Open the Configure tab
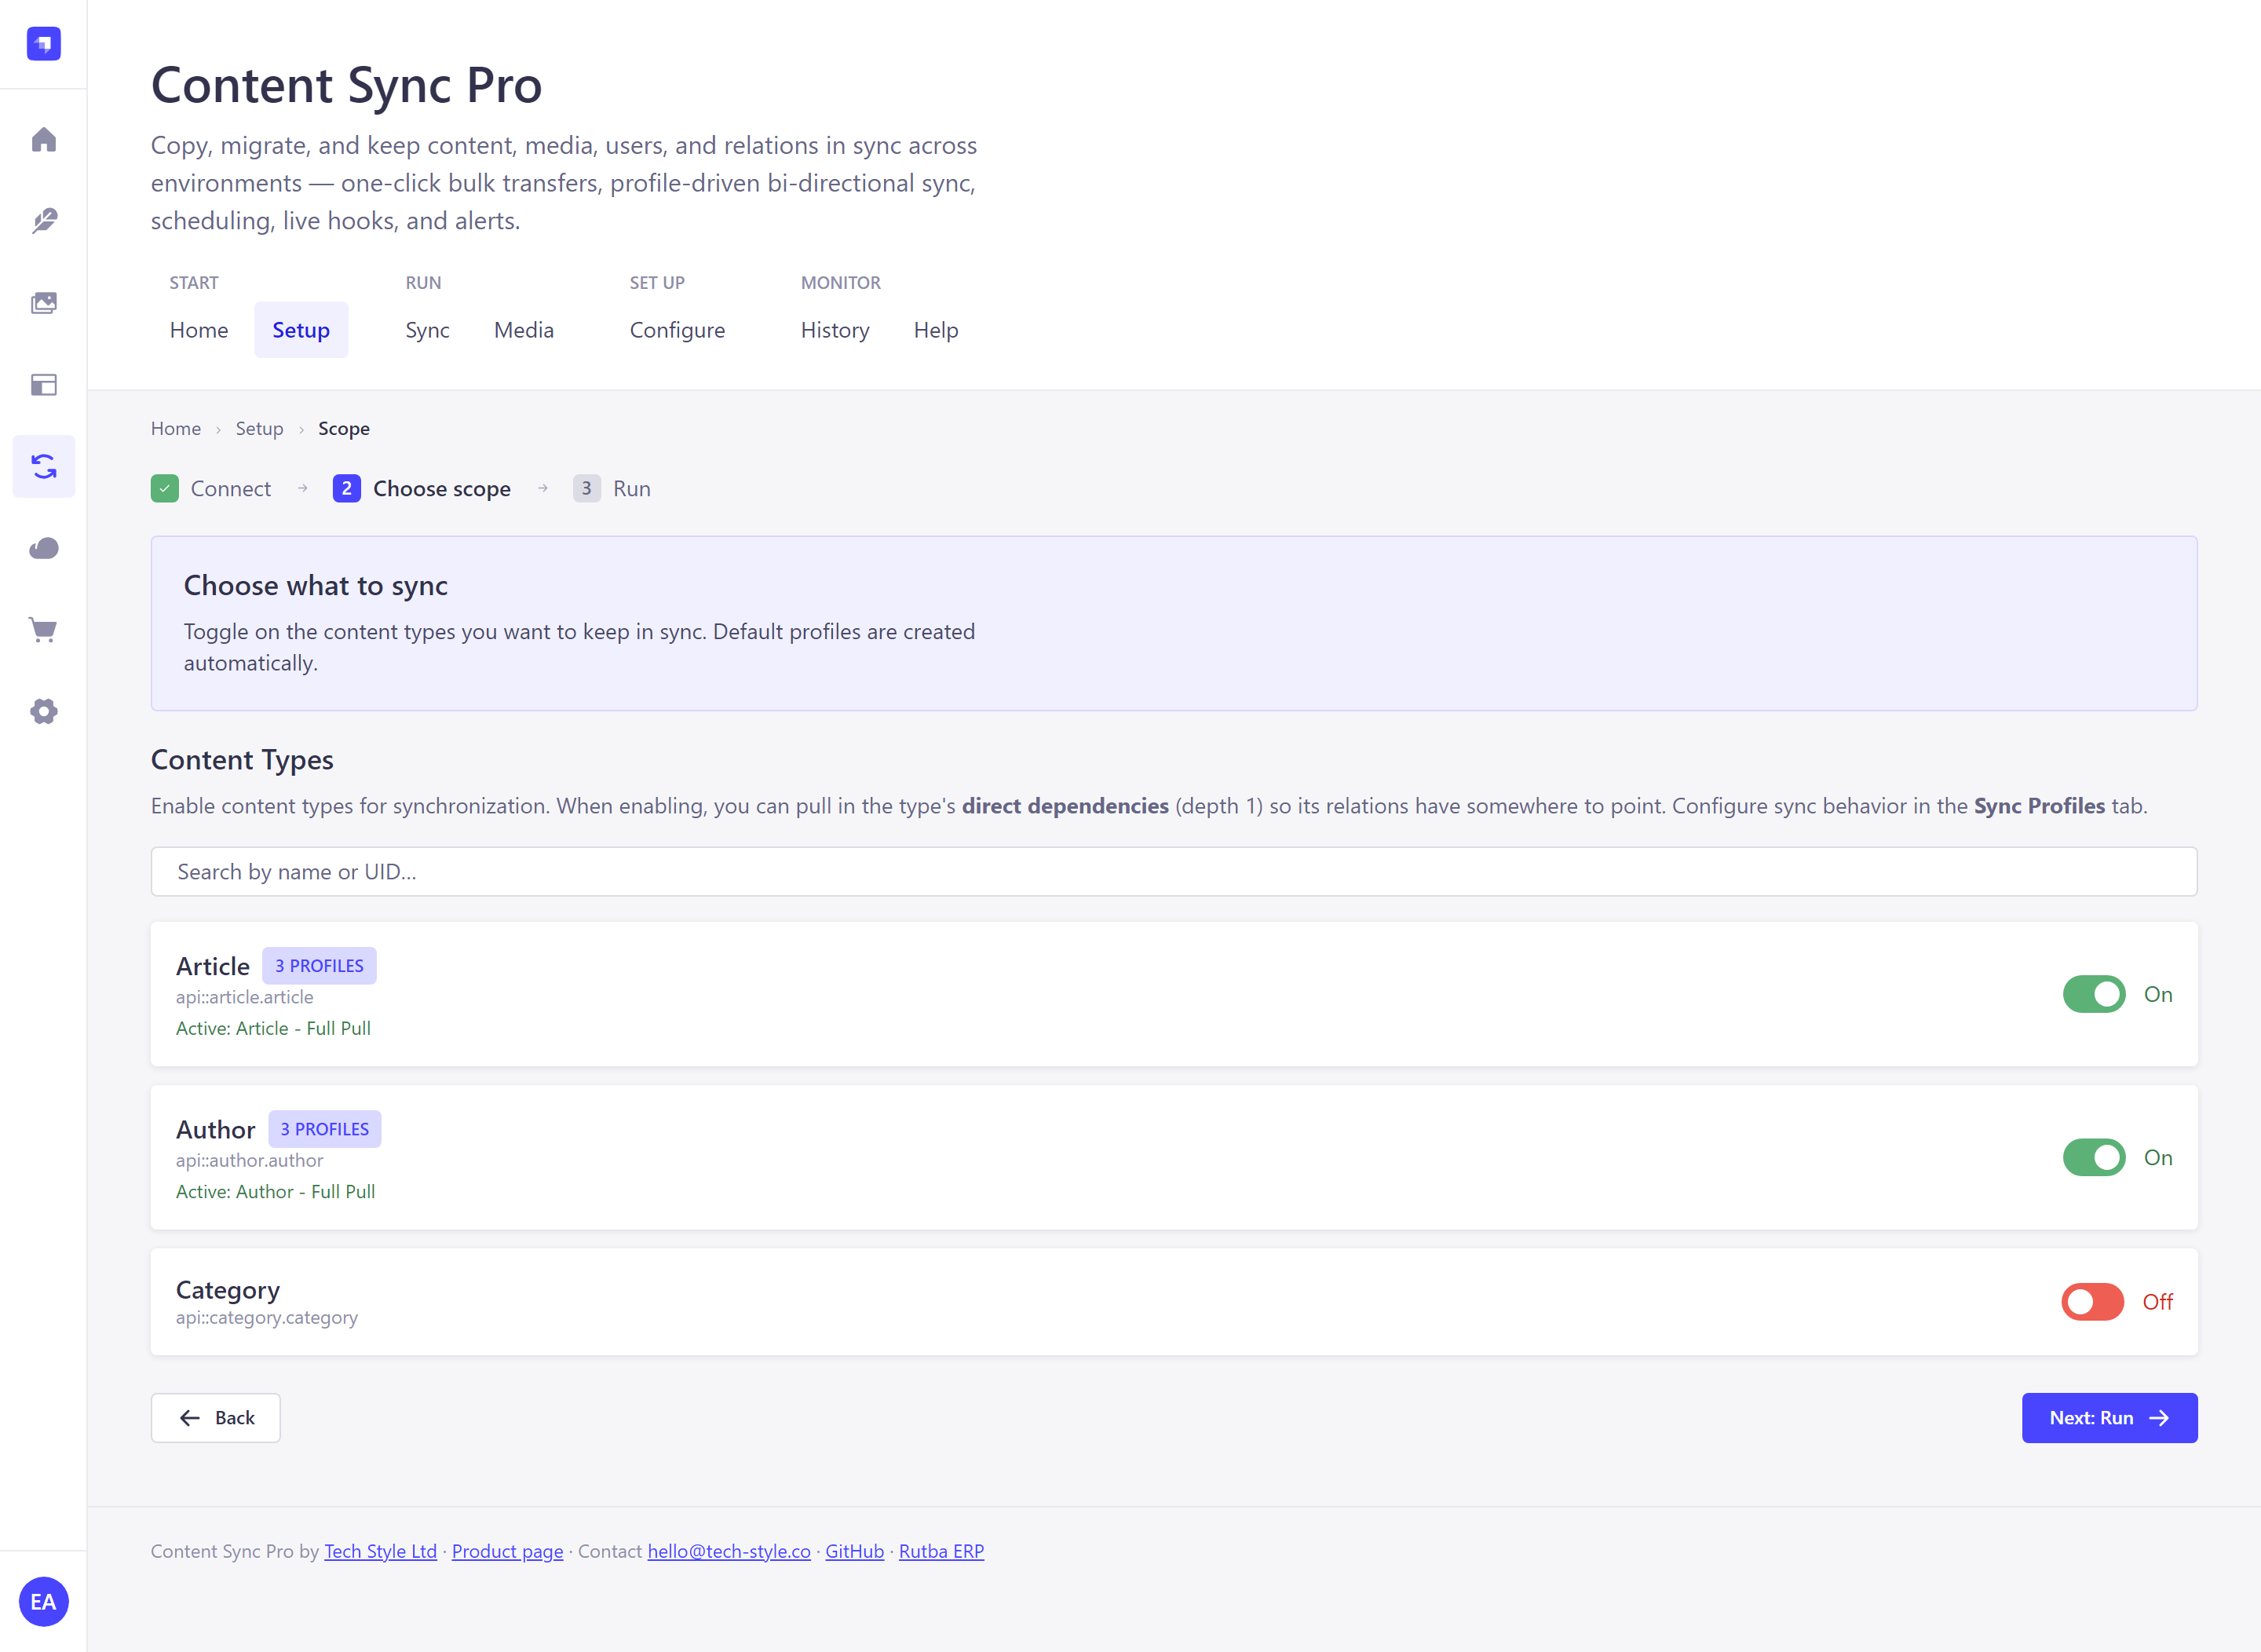This screenshot has width=2261, height=1652. (x=677, y=330)
